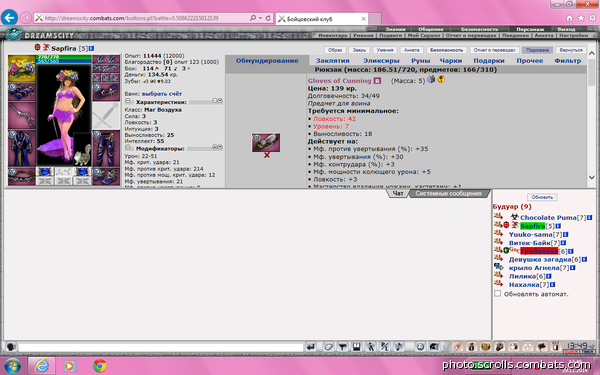Click the eraser icon in chat toolbar
The image size is (600, 375).
point(328,347)
